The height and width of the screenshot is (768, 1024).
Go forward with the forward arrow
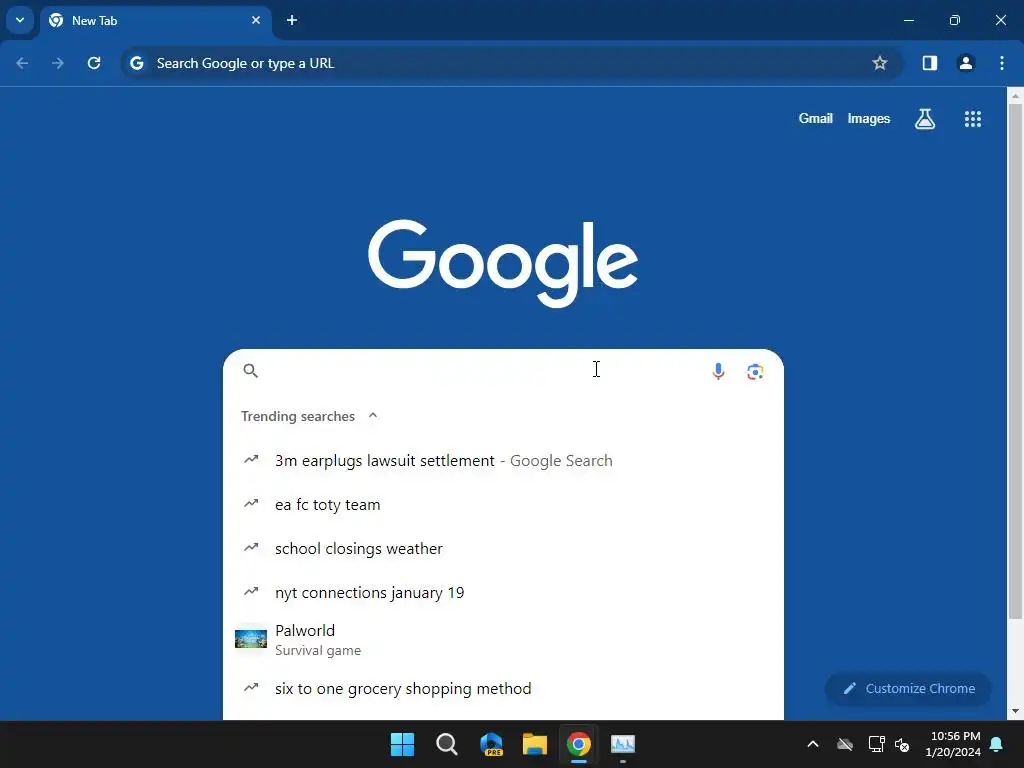point(58,63)
